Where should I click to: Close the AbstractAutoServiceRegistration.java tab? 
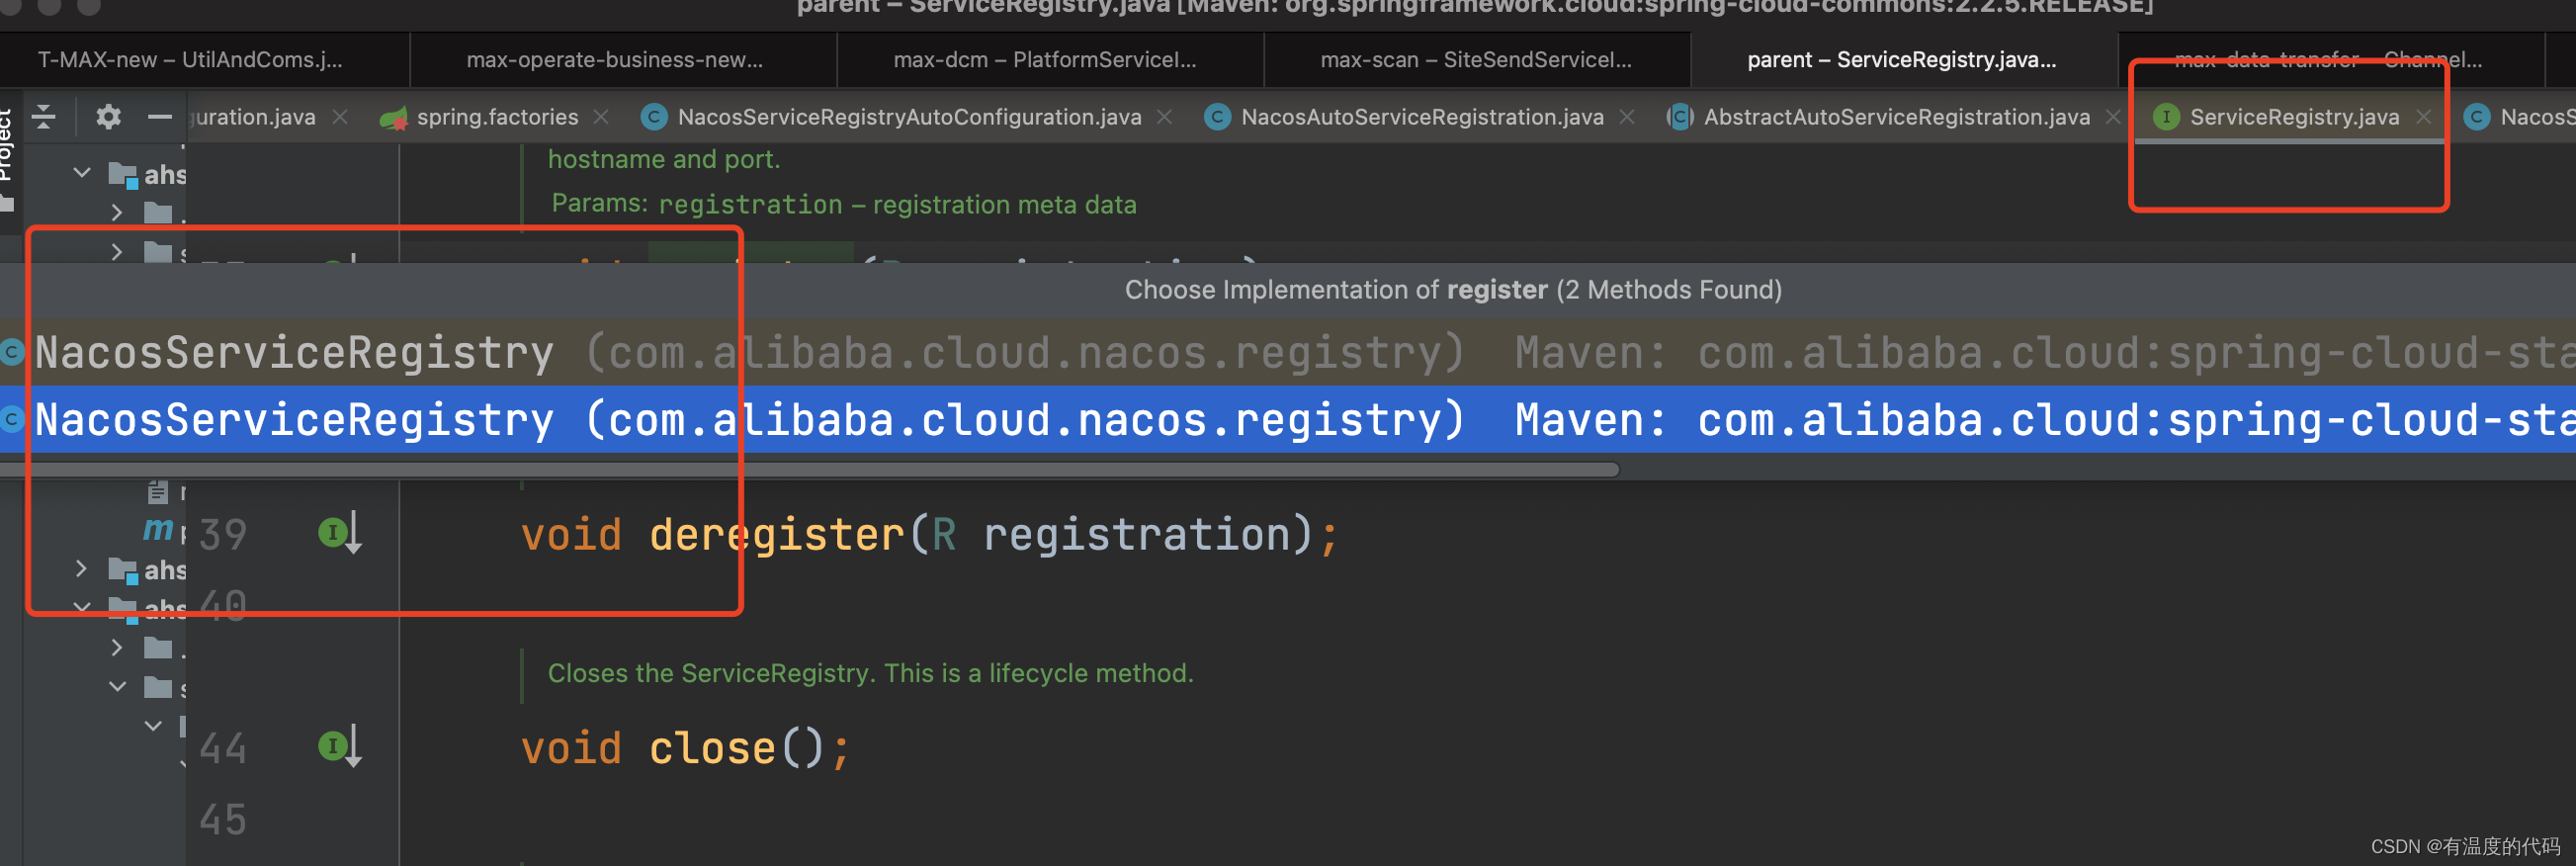[2112, 117]
